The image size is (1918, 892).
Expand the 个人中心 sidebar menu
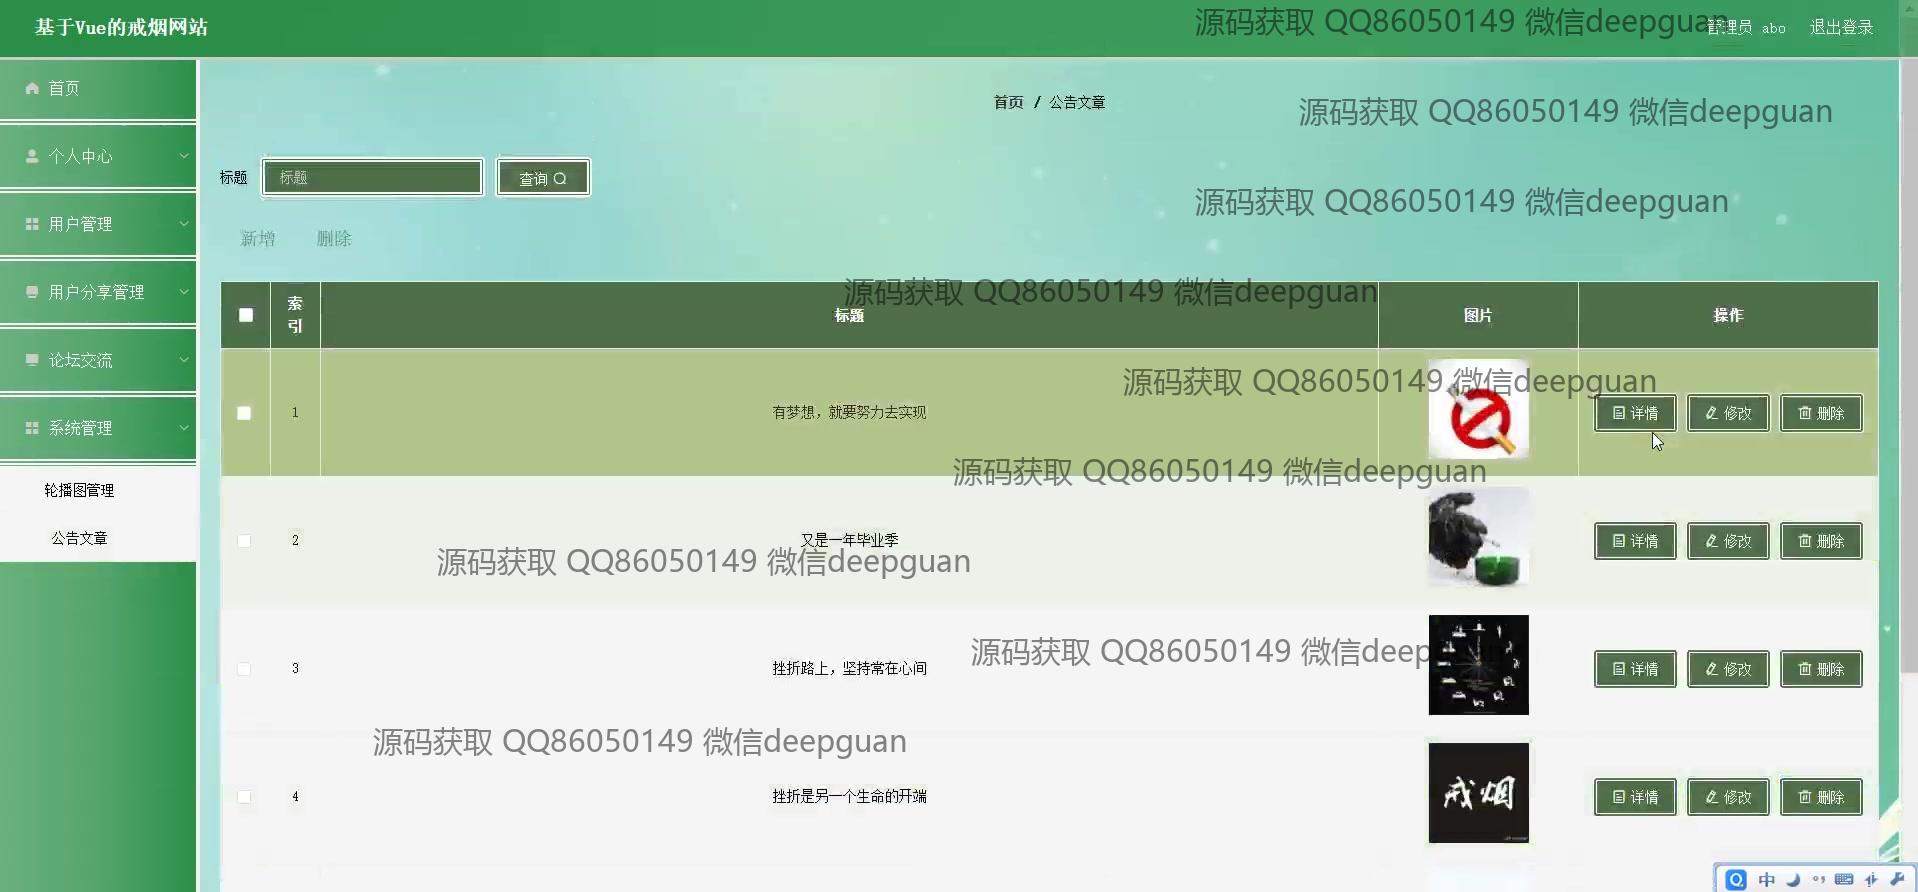point(98,157)
